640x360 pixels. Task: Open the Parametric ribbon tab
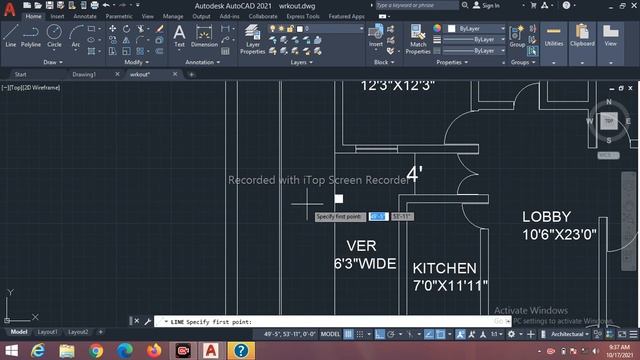tap(119, 16)
